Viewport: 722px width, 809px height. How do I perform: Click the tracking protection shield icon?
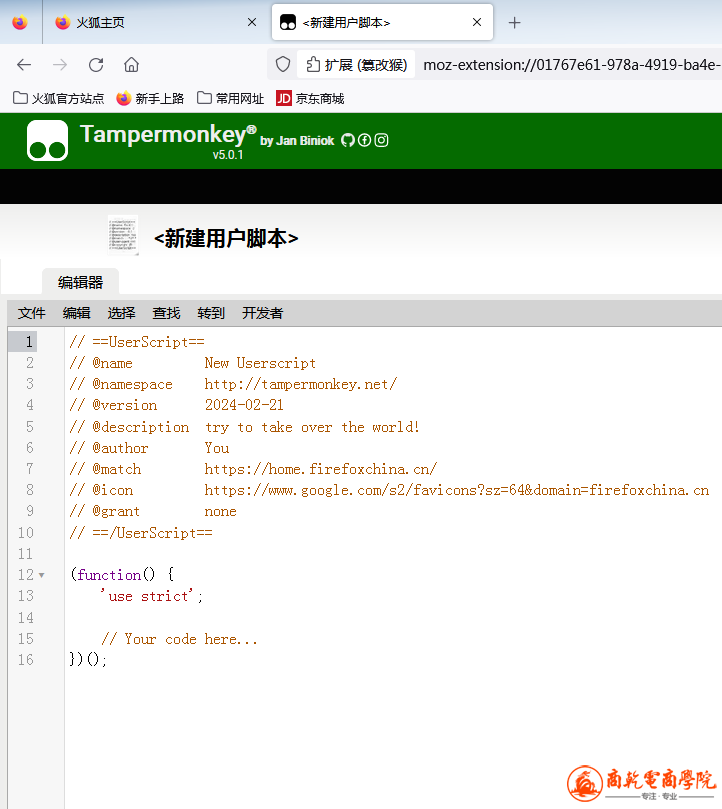(x=283, y=64)
